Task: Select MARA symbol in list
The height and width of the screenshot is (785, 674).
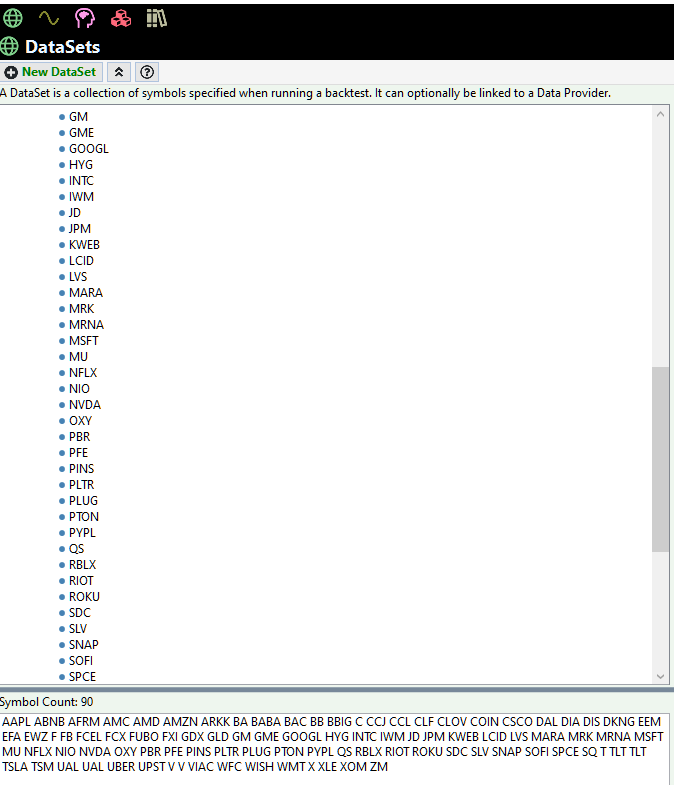Action: pyautogui.click(x=86, y=293)
